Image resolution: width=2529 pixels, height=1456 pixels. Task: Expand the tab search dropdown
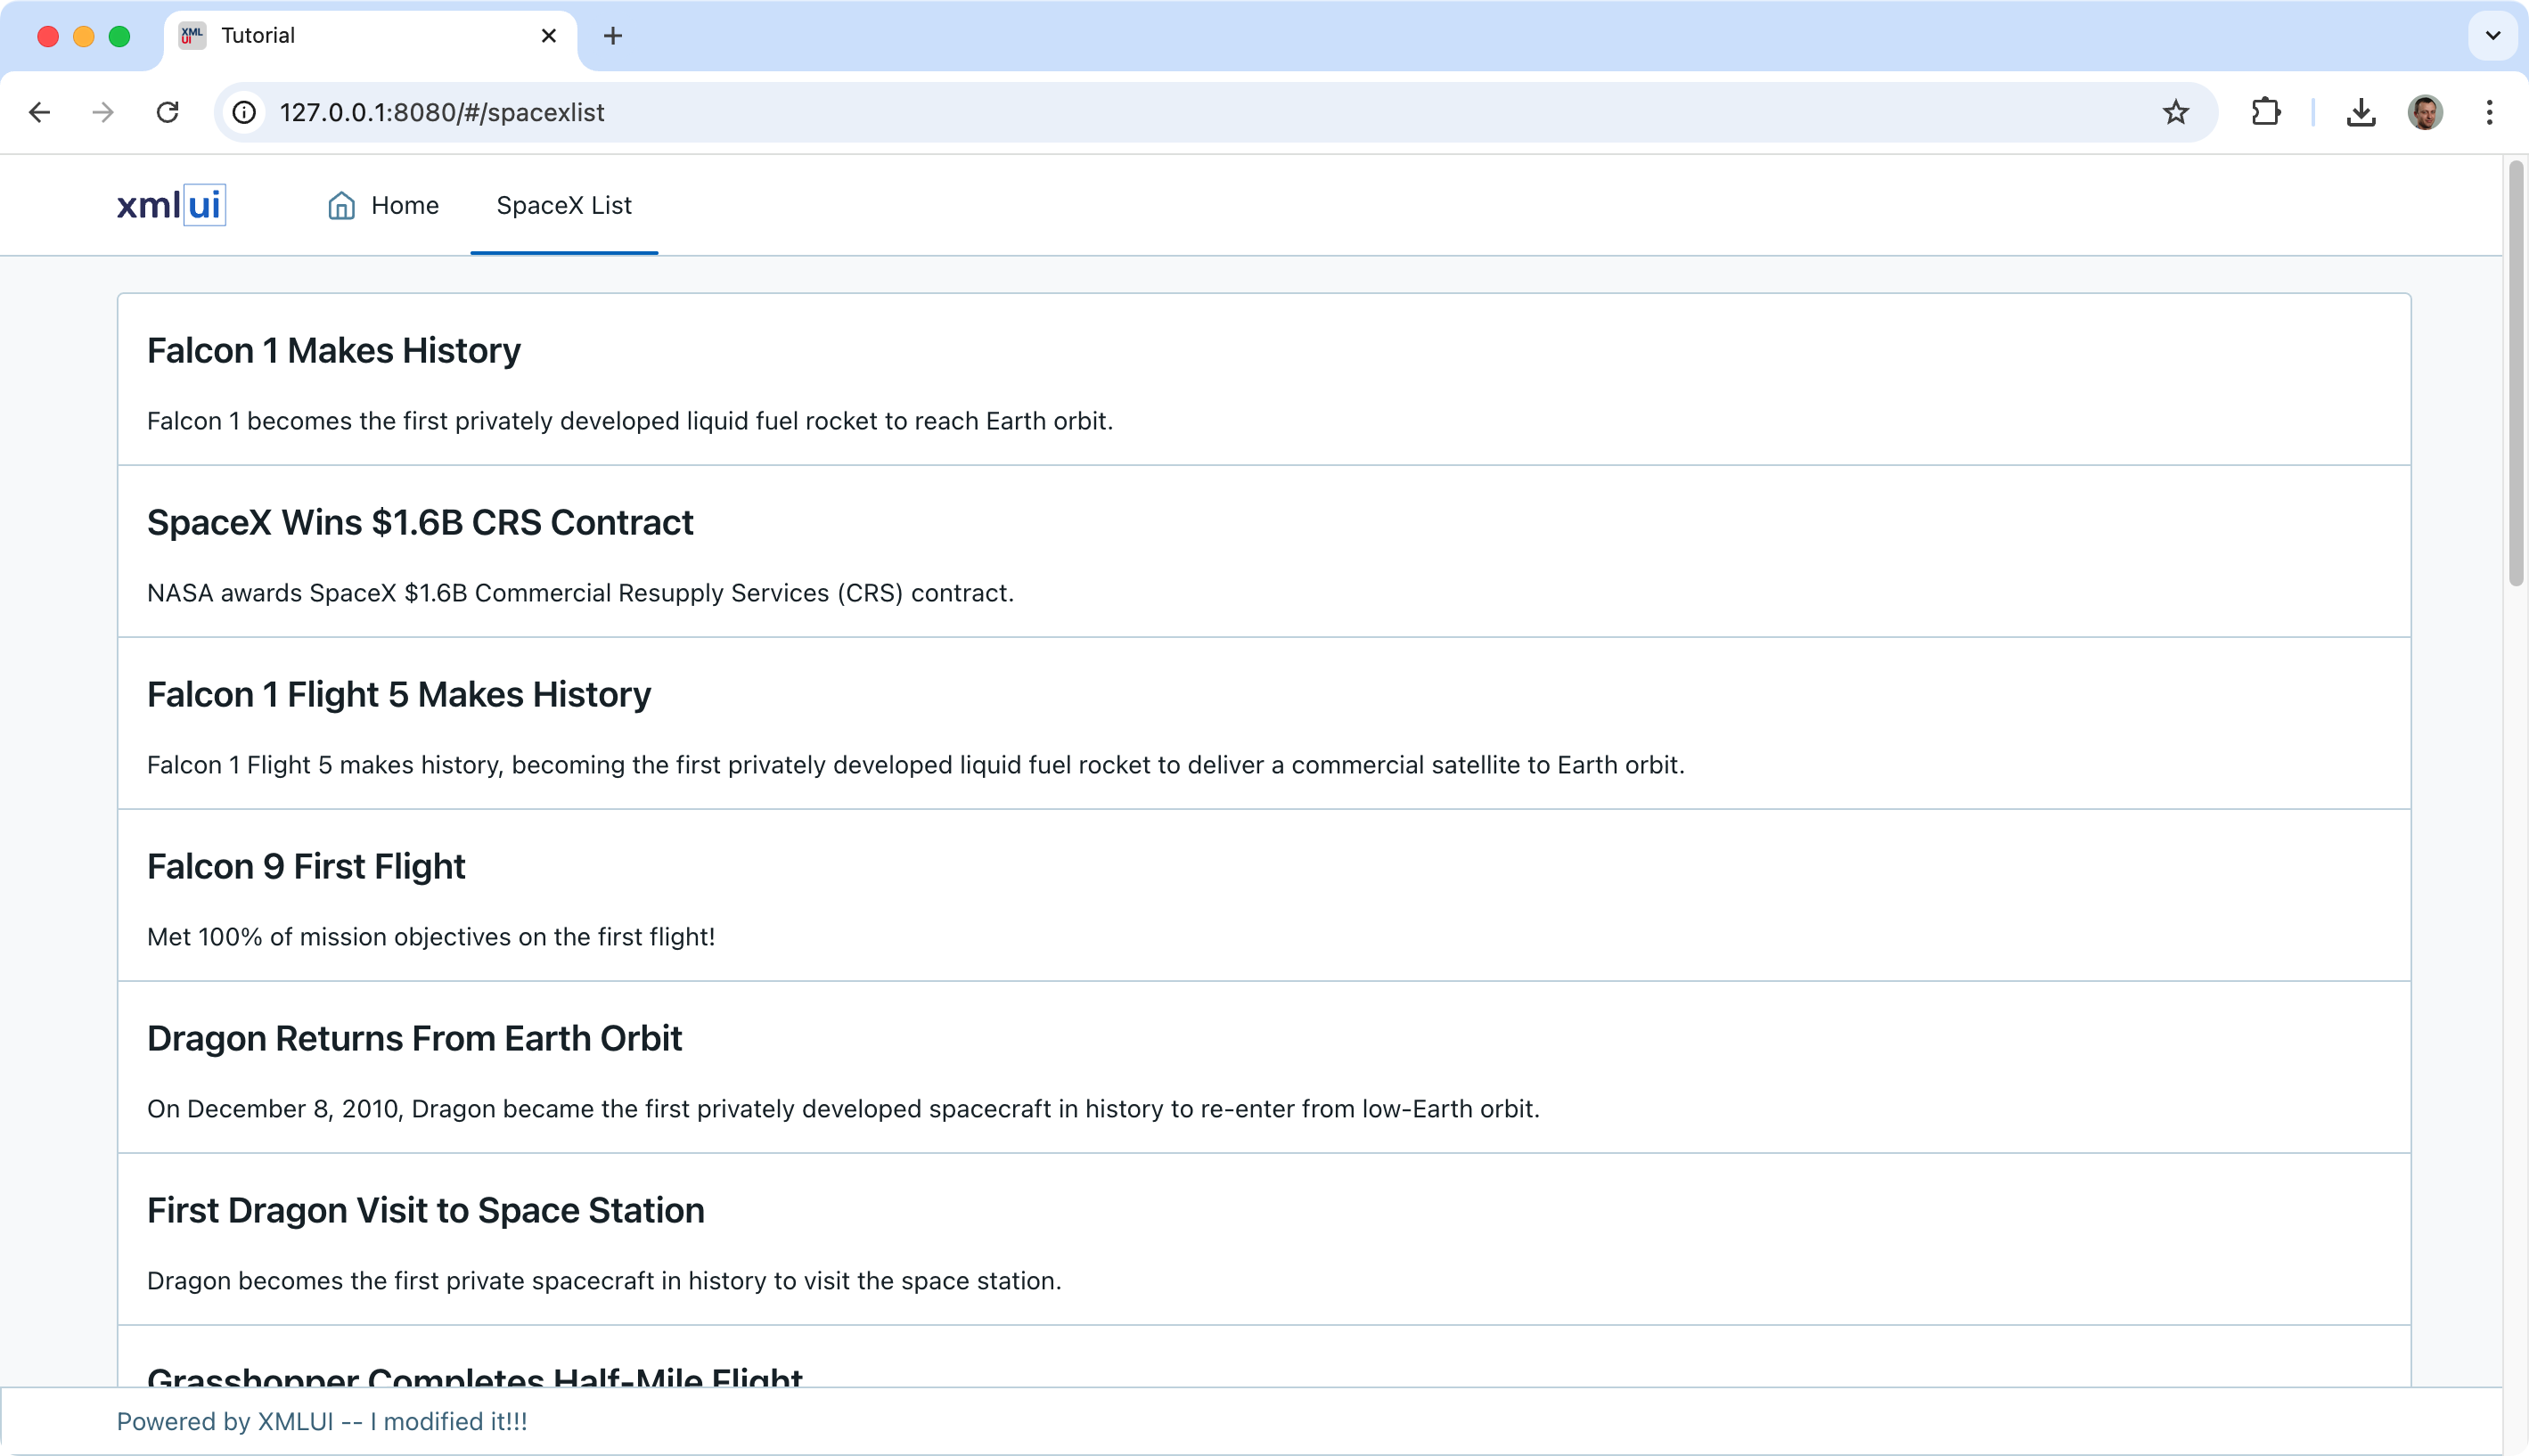point(2492,36)
